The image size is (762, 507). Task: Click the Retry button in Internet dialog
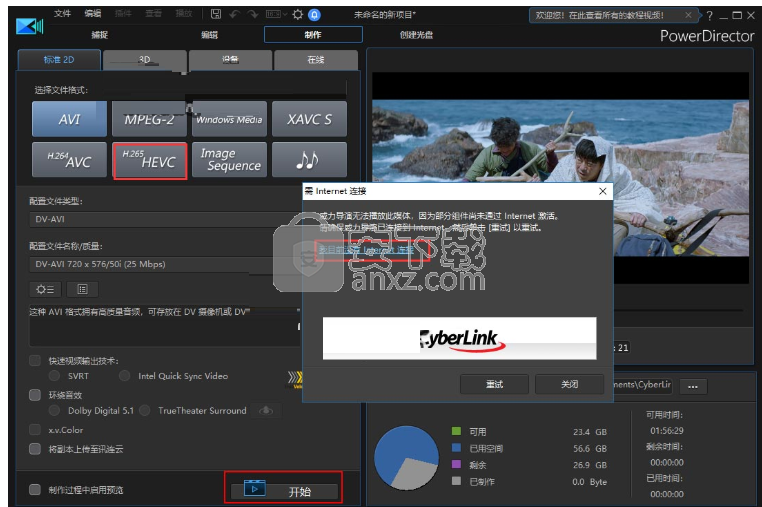point(494,384)
